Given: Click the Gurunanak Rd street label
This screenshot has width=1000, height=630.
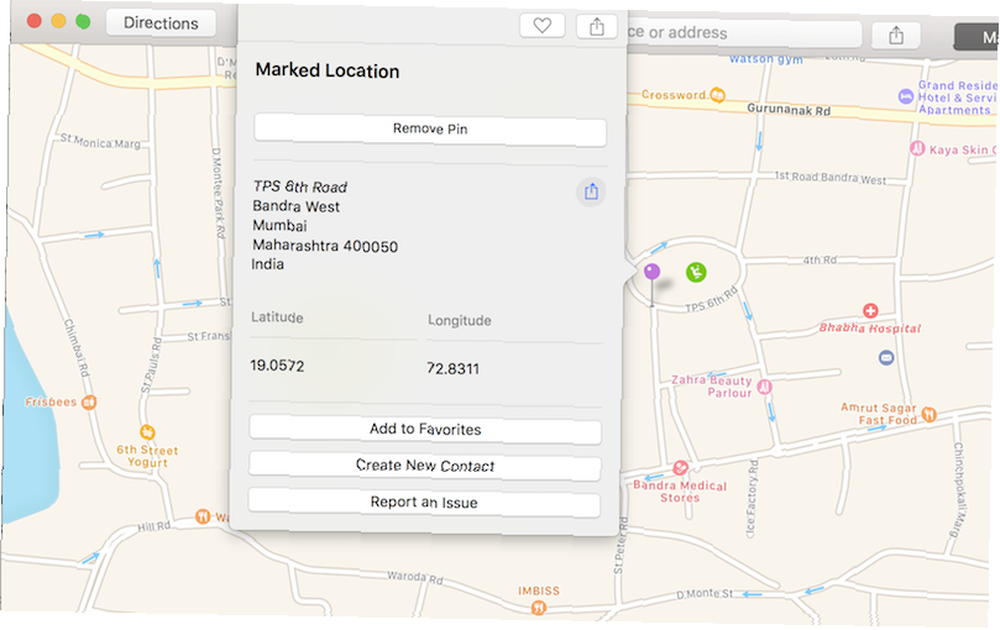Looking at the screenshot, I should pyautogui.click(x=789, y=110).
